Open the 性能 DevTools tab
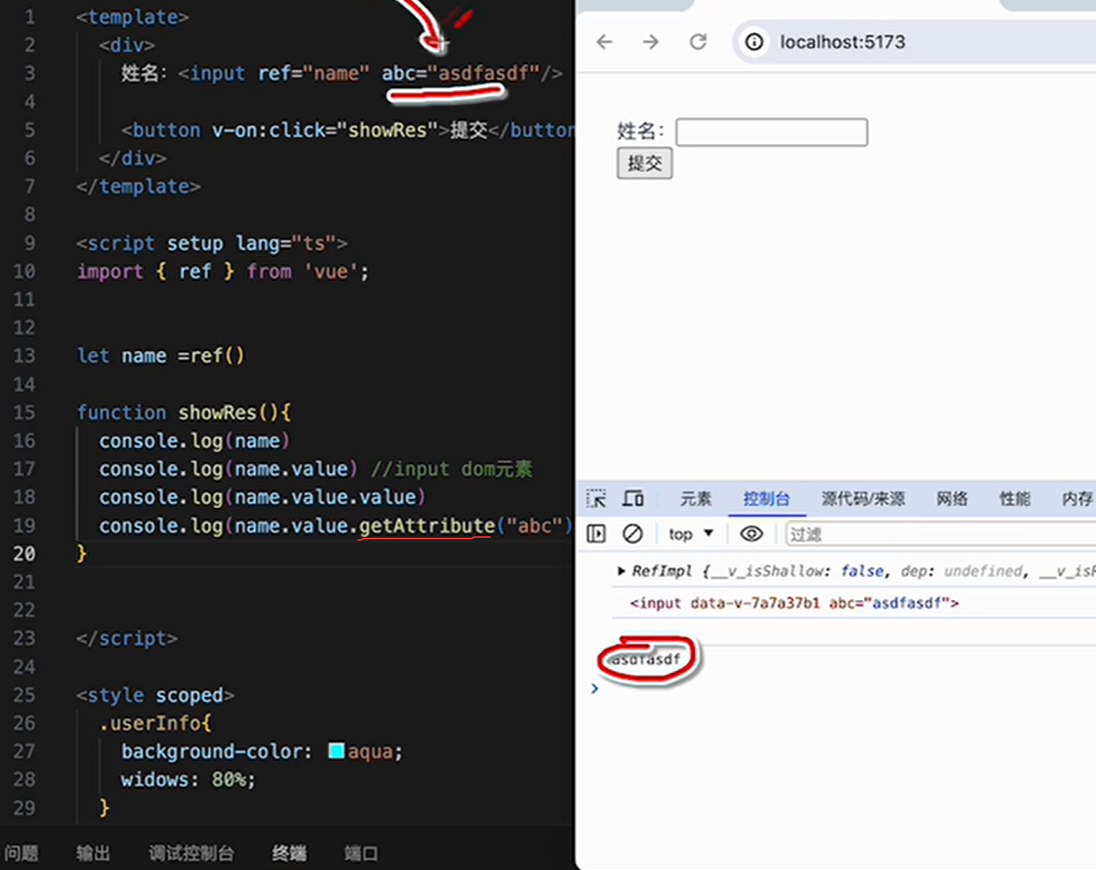 tap(1015, 498)
